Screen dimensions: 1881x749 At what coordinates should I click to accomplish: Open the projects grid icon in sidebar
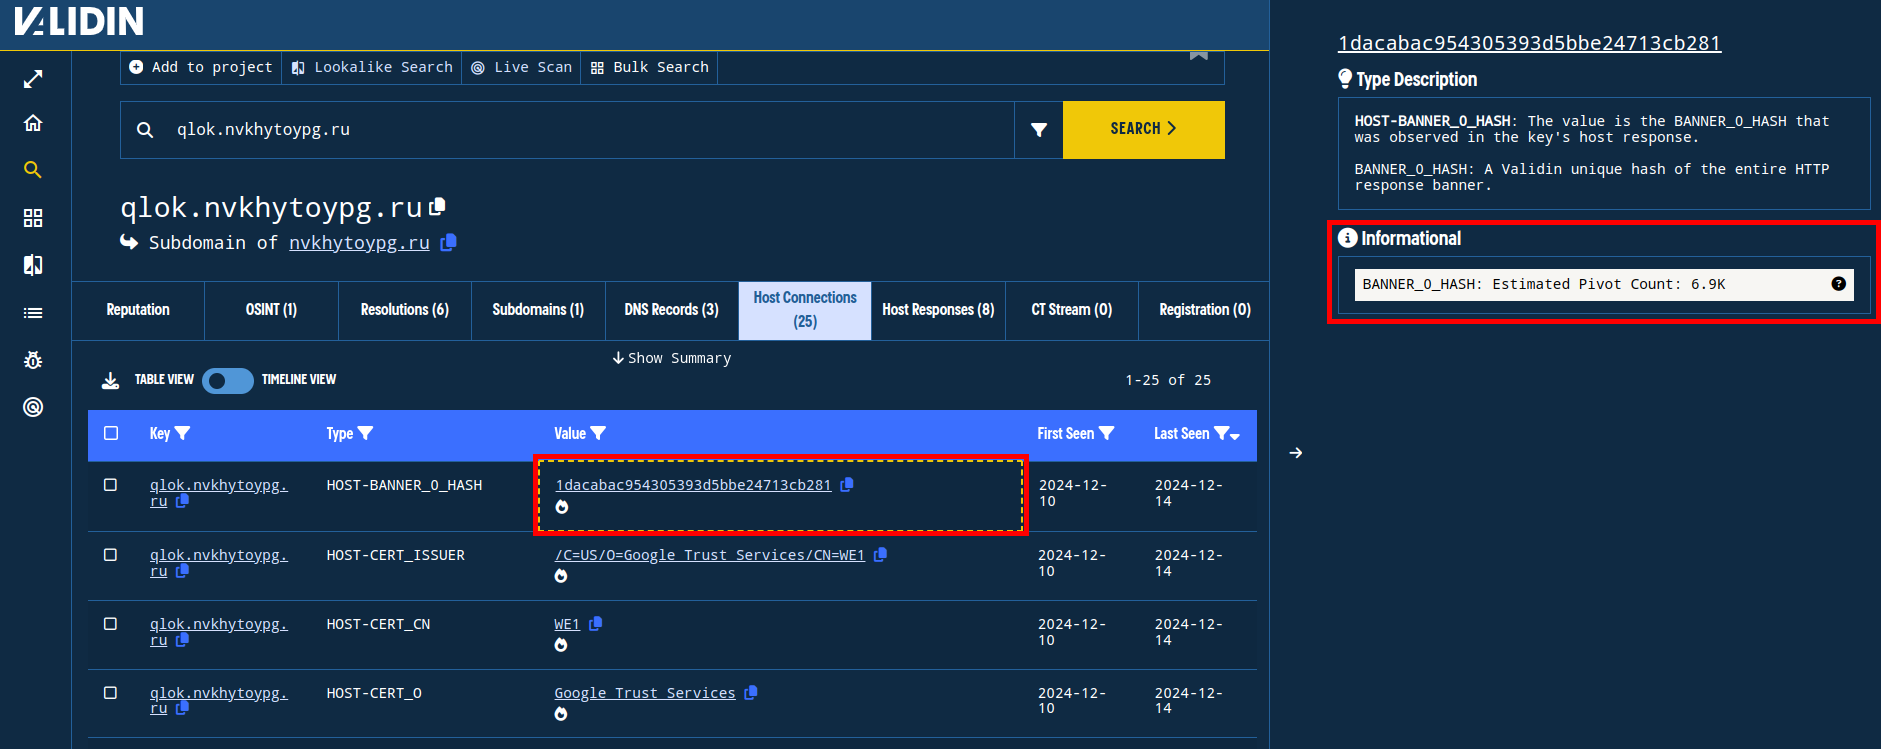(x=33, y=218)
